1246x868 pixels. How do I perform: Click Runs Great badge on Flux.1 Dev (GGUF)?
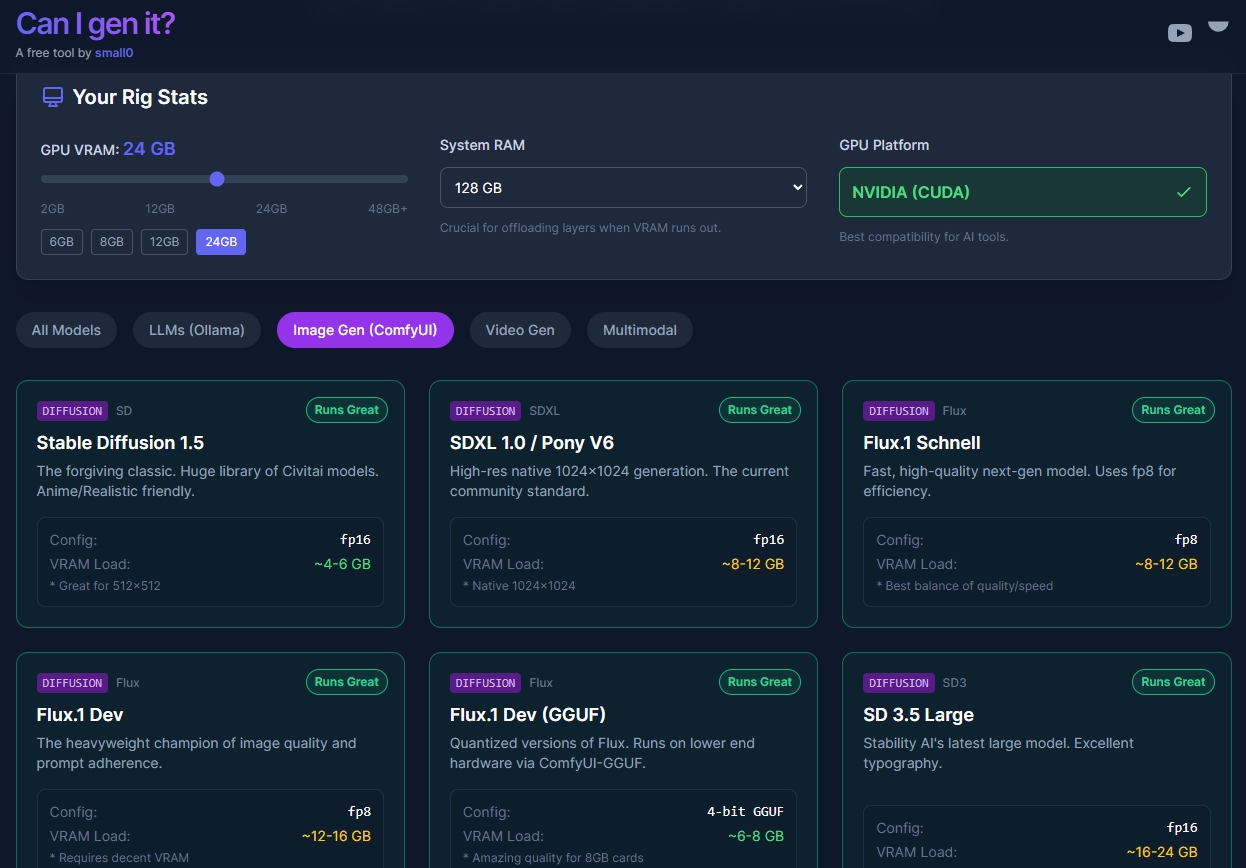[x=760, y=682]
